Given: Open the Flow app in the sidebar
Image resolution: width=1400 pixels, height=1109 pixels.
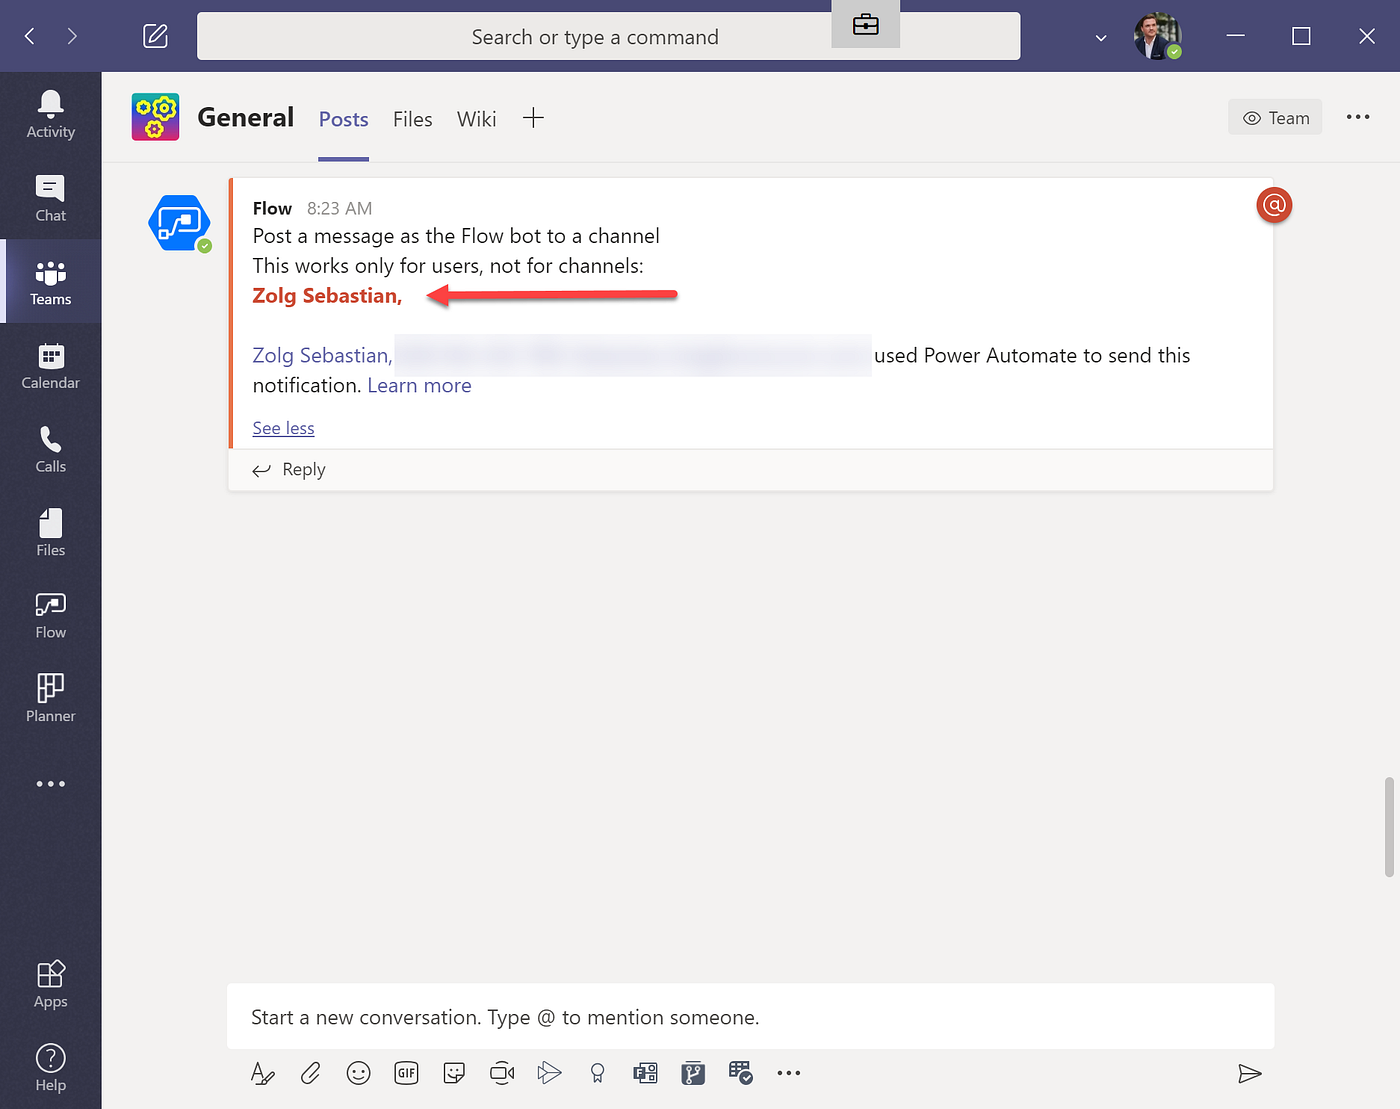Looking at the screenshot, I should (50, 613).
